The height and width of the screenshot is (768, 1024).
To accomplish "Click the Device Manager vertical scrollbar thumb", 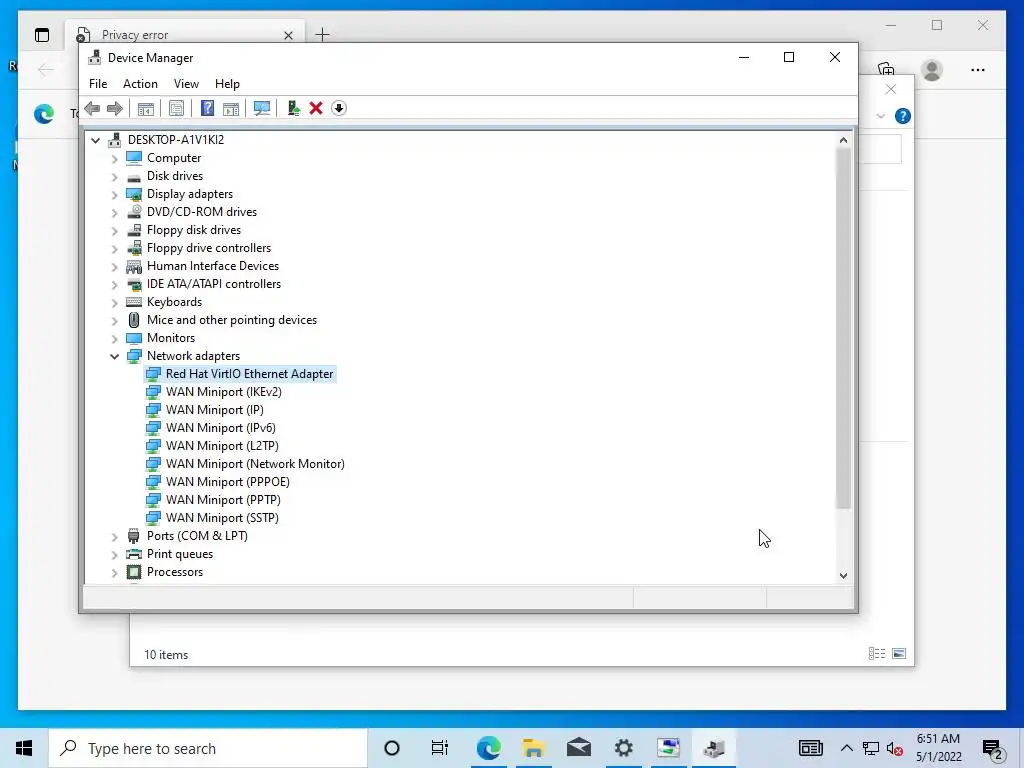I will [x=843, y=328].
